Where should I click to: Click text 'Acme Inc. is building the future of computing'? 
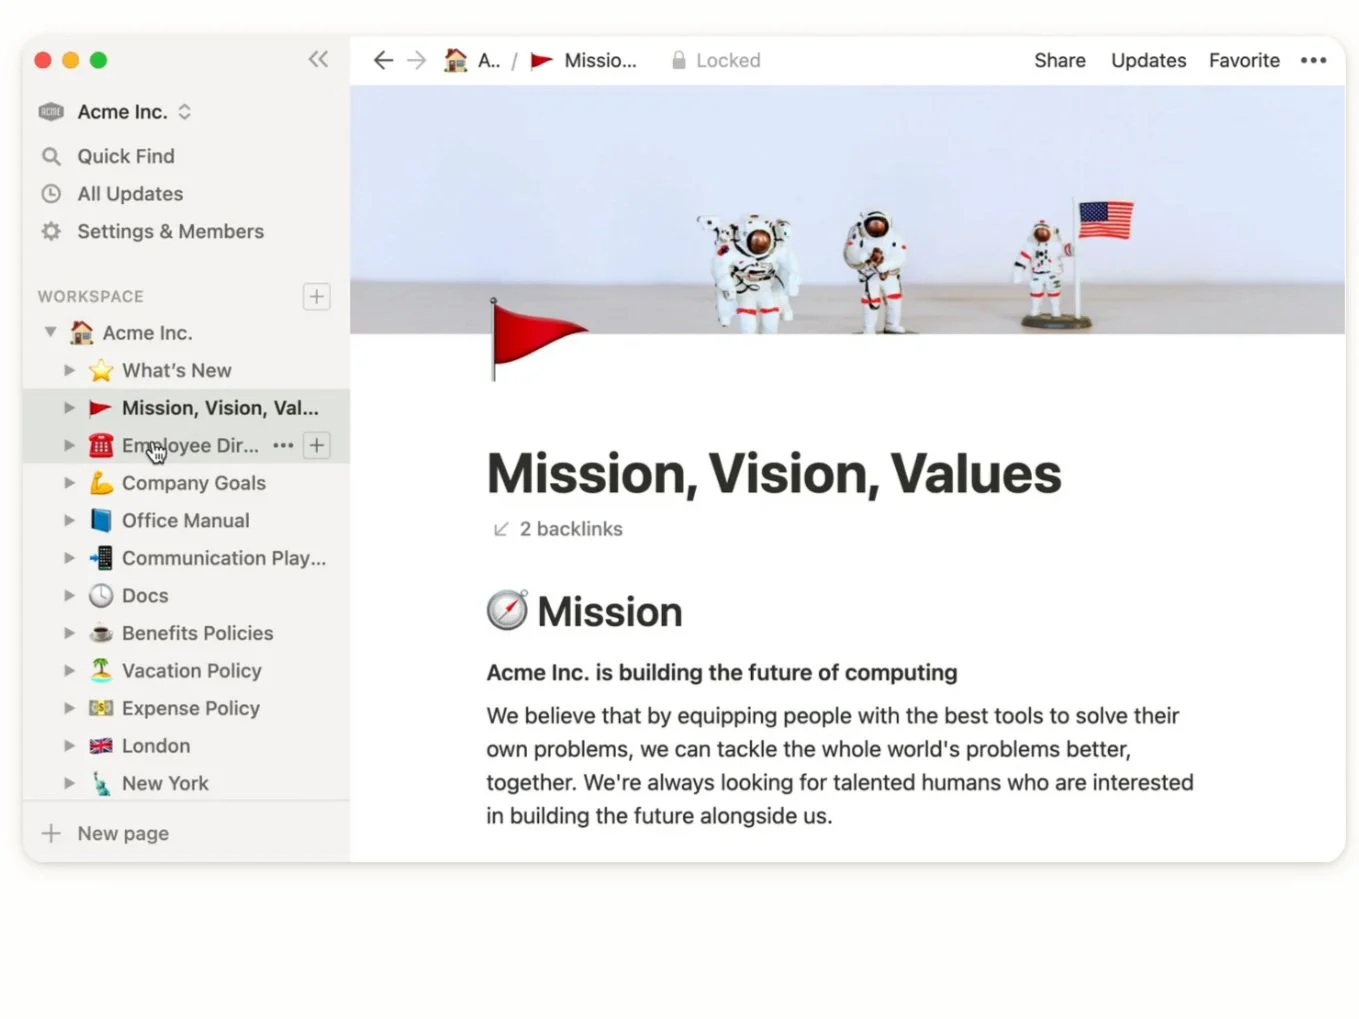(722, 672)
